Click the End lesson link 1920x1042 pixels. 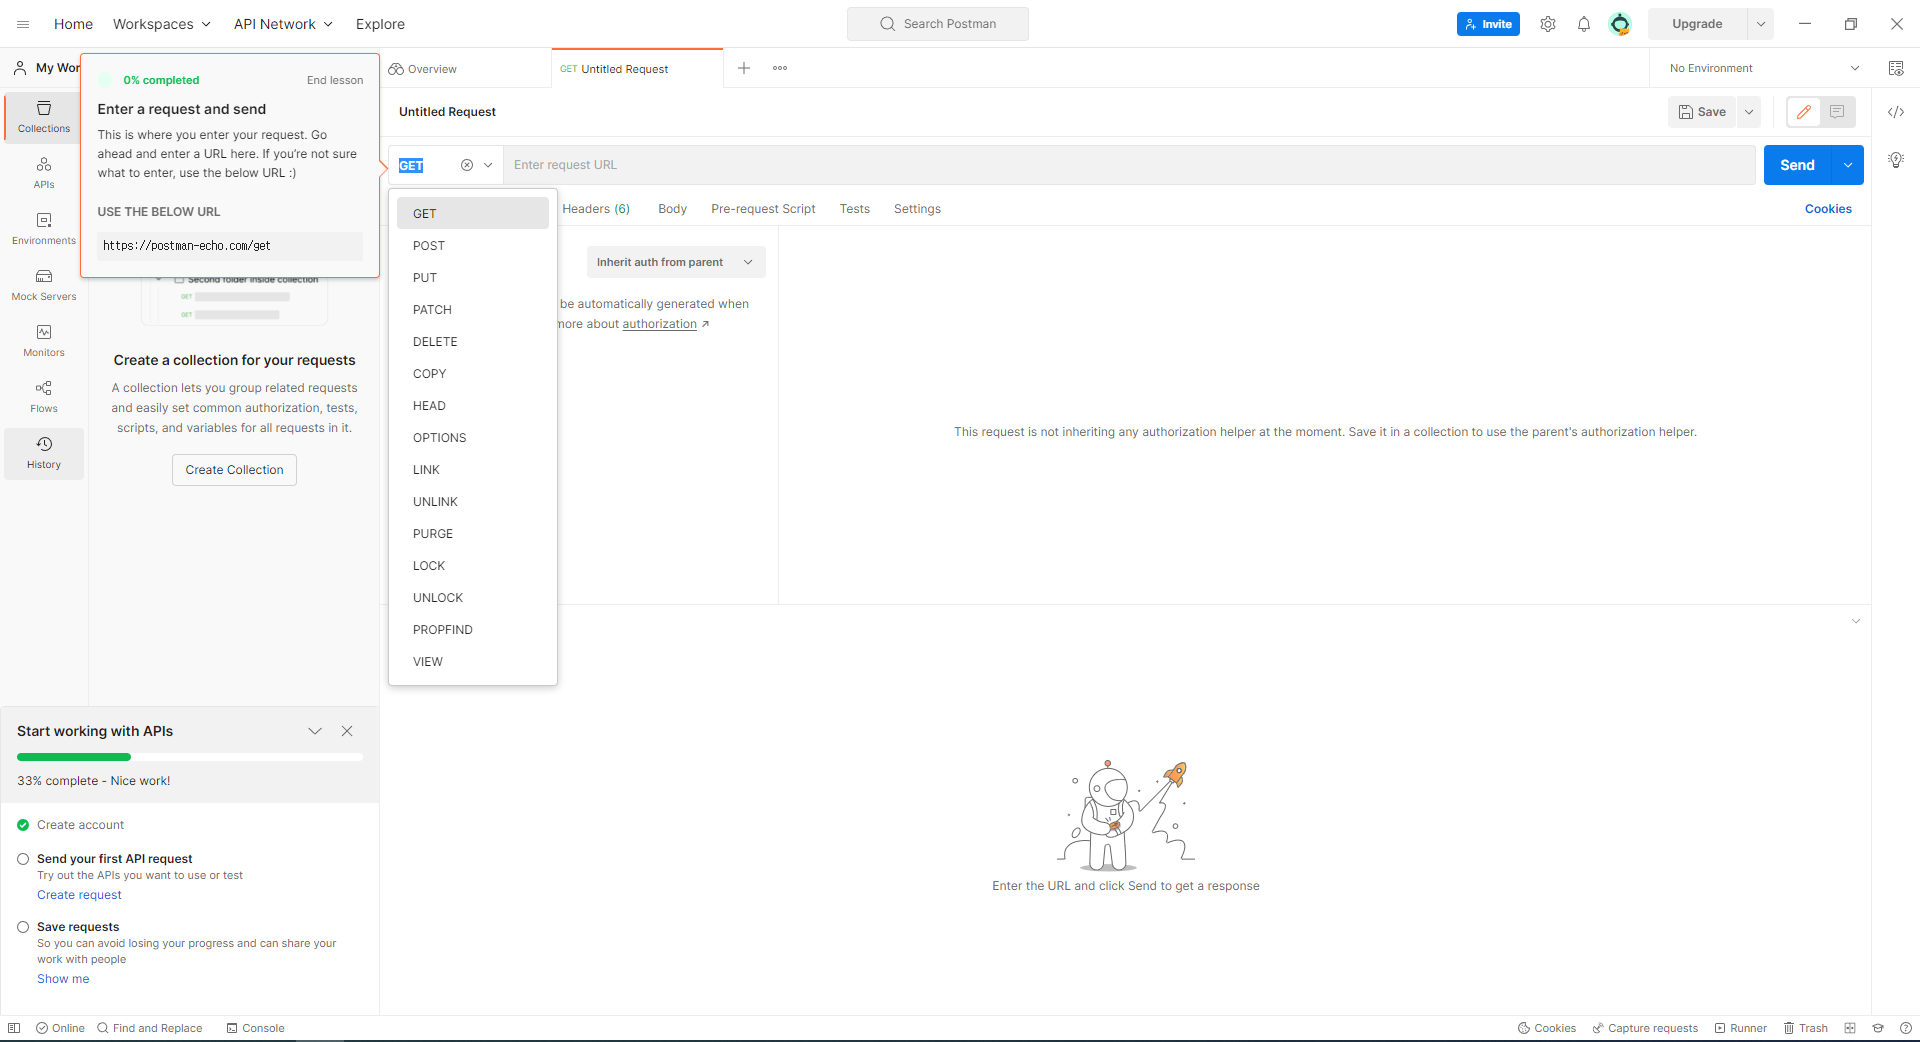point(335,80)
